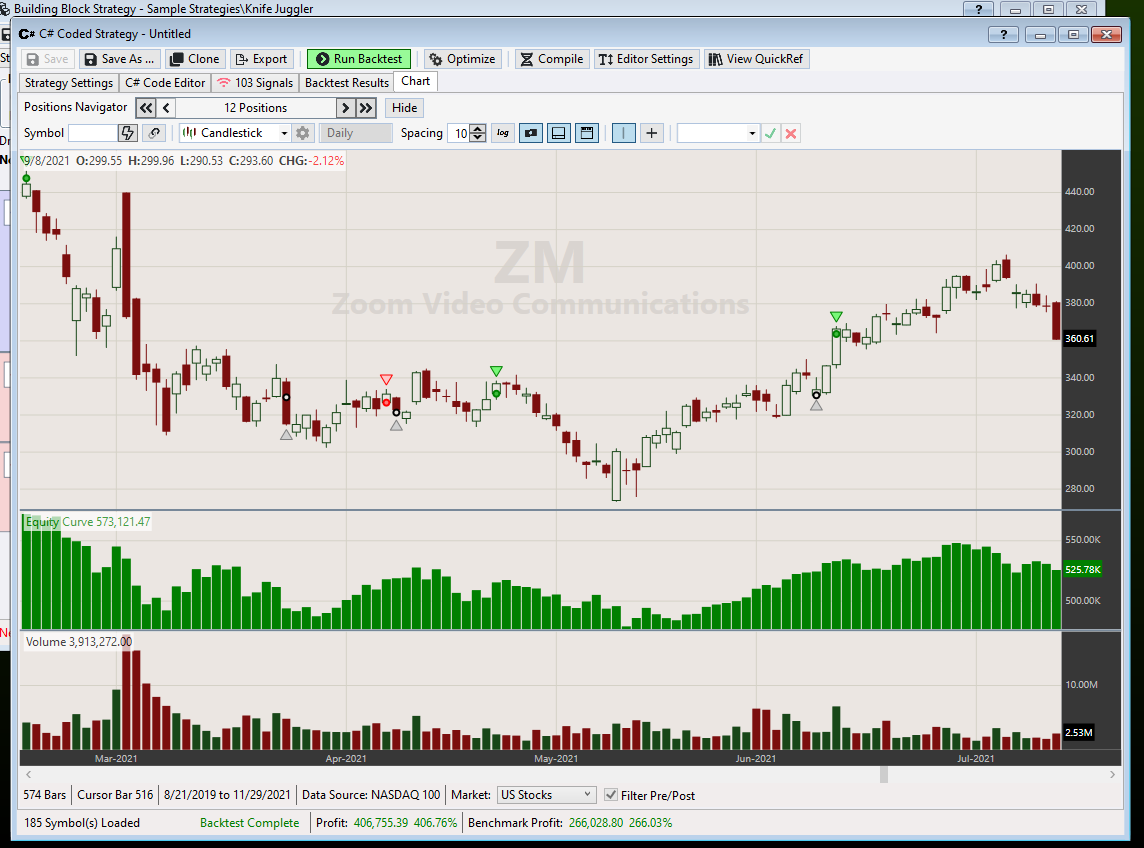Click the green checkmark apply icon
This screenshot has width=1144, height=848.
pyautogui.click(x=770, y=133)
